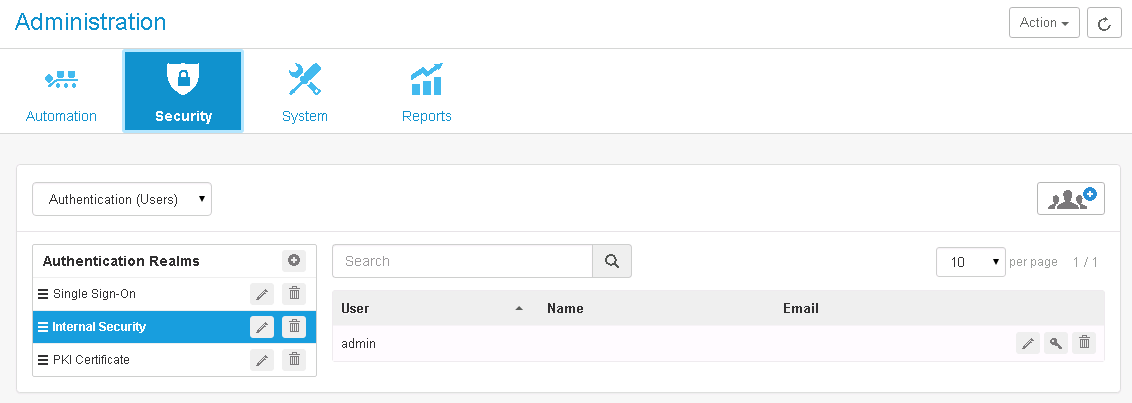
Task: Delete the Single Sign-On realm
Action: pos(294,294)
